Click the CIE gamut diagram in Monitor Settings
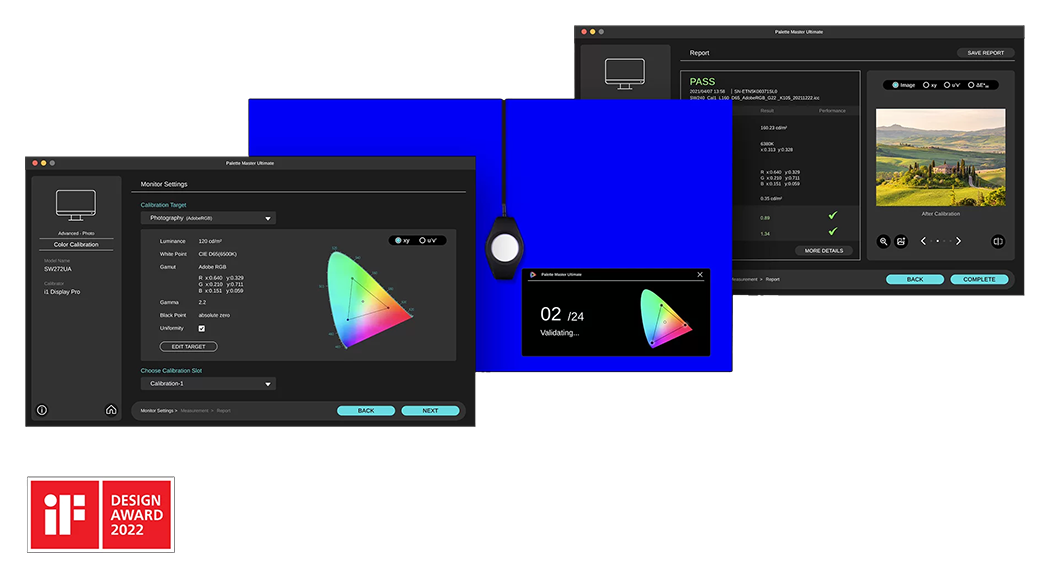Viewport: 1050px width, 578px height. coord(367,299)
